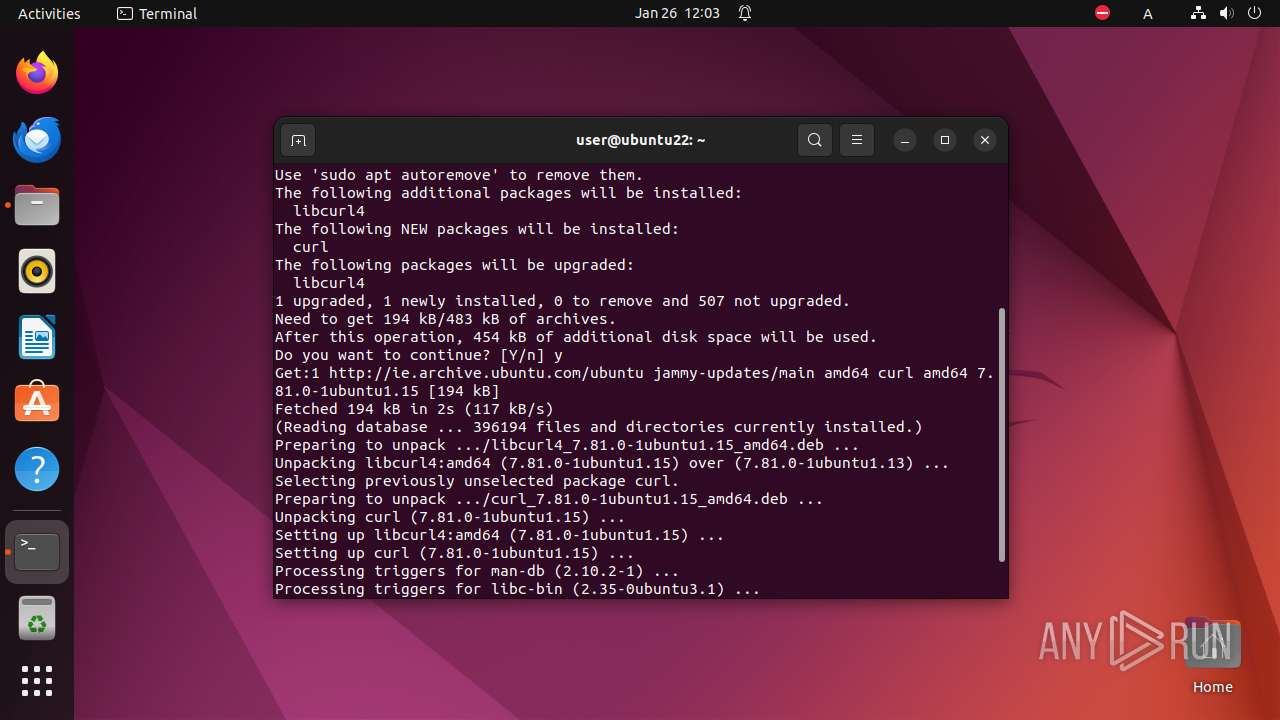Click 'Unpacking curl (7.81.0-1ubuntu1.15)' line

click(x=450, y=517)
